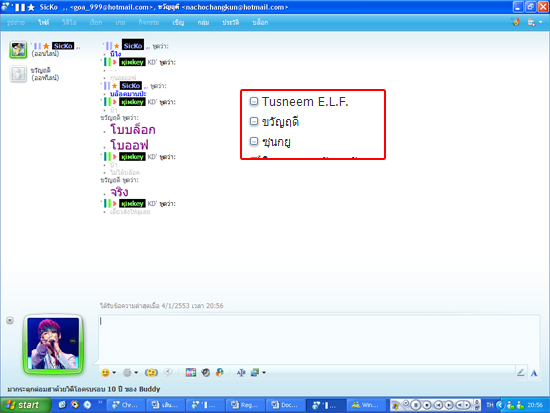Click the text translate AB icon

click(x=241, y=373)
